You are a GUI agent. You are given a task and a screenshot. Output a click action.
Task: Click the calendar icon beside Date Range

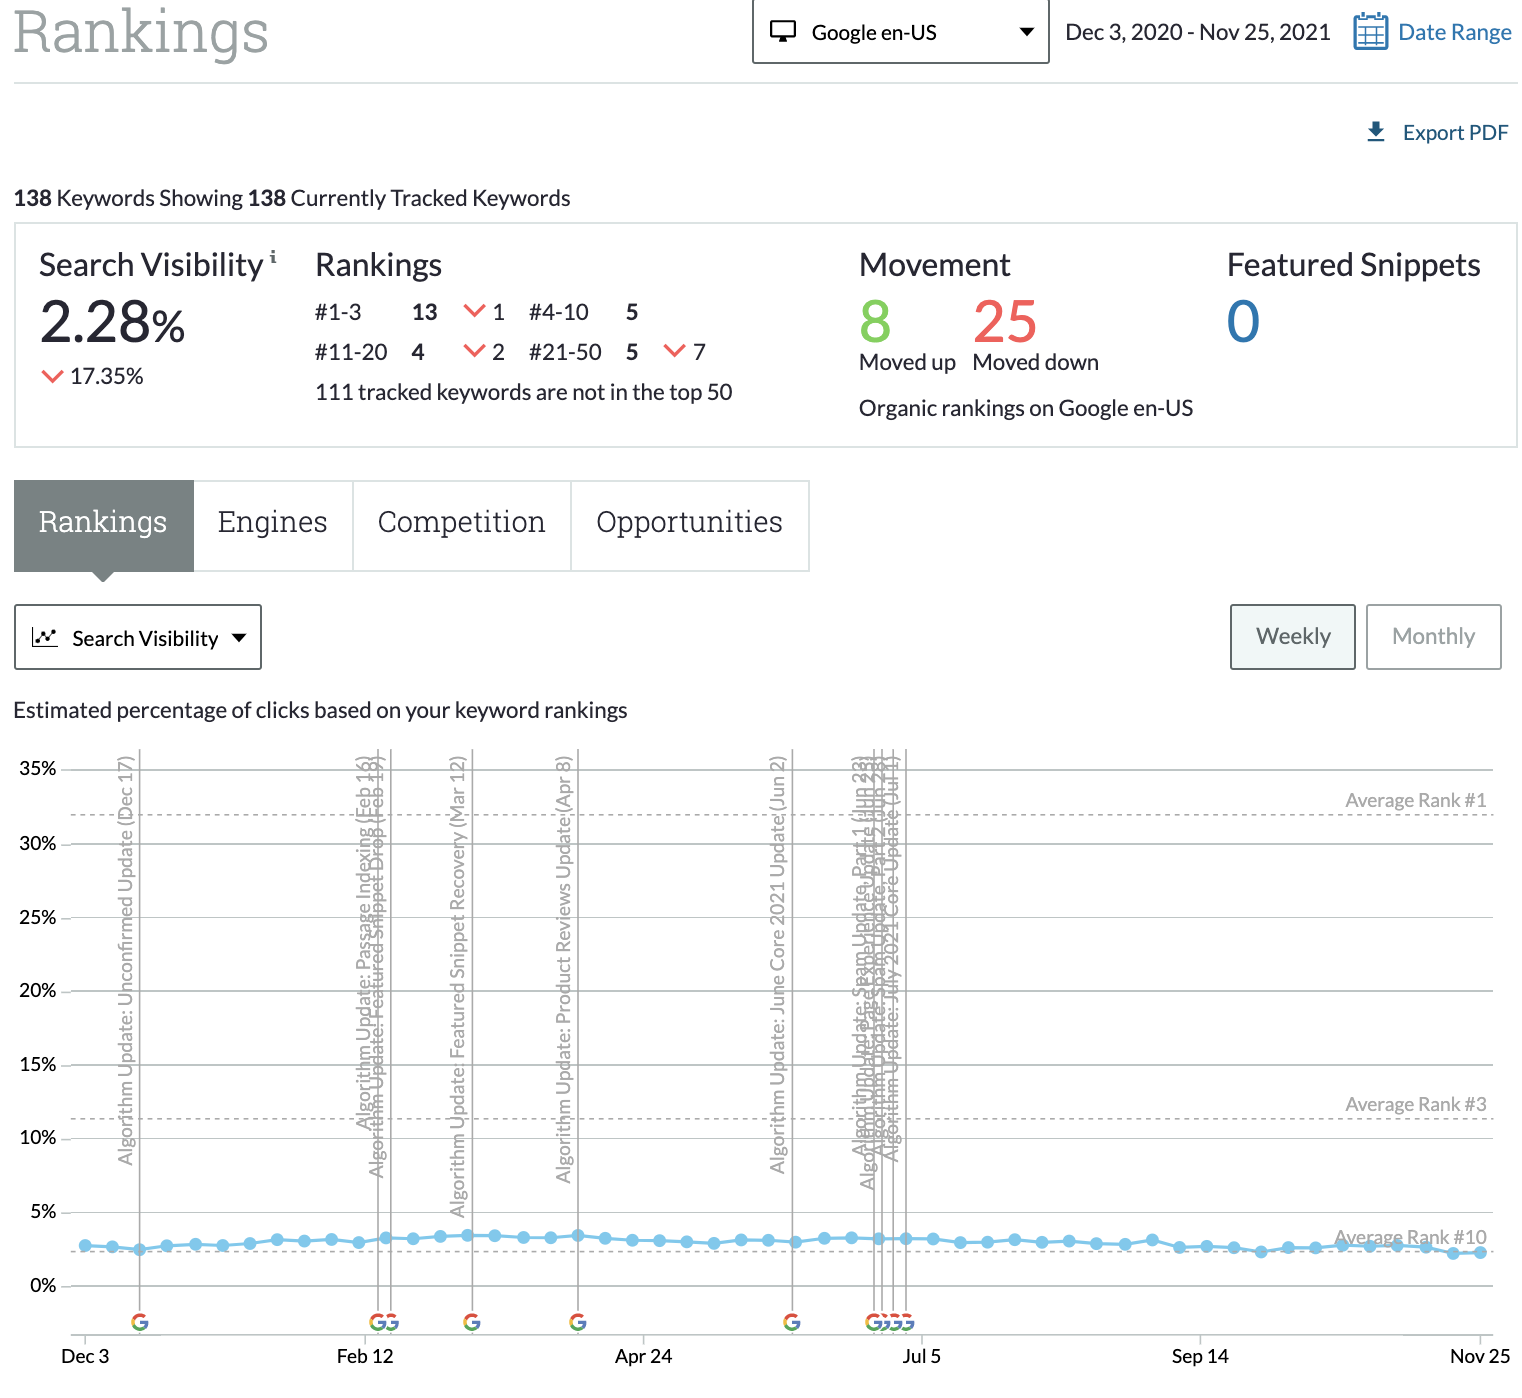click(x=1370, y=32)
